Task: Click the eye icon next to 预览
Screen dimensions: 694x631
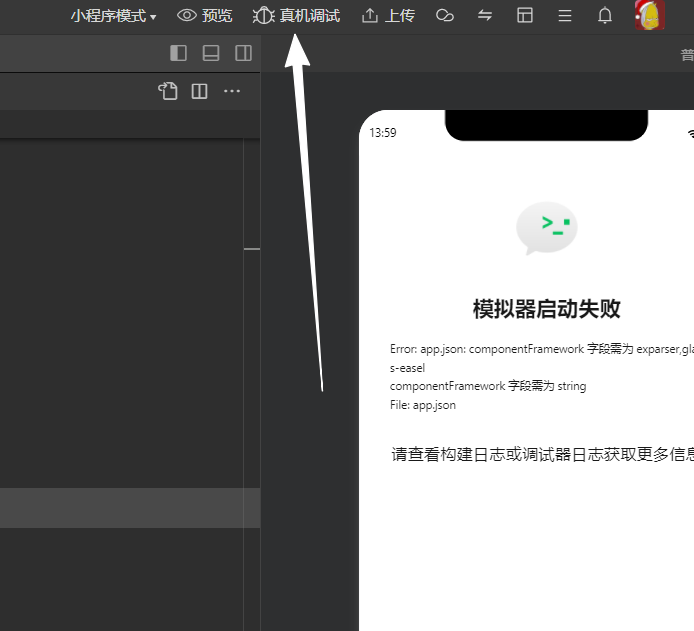Action: point(187,15)
